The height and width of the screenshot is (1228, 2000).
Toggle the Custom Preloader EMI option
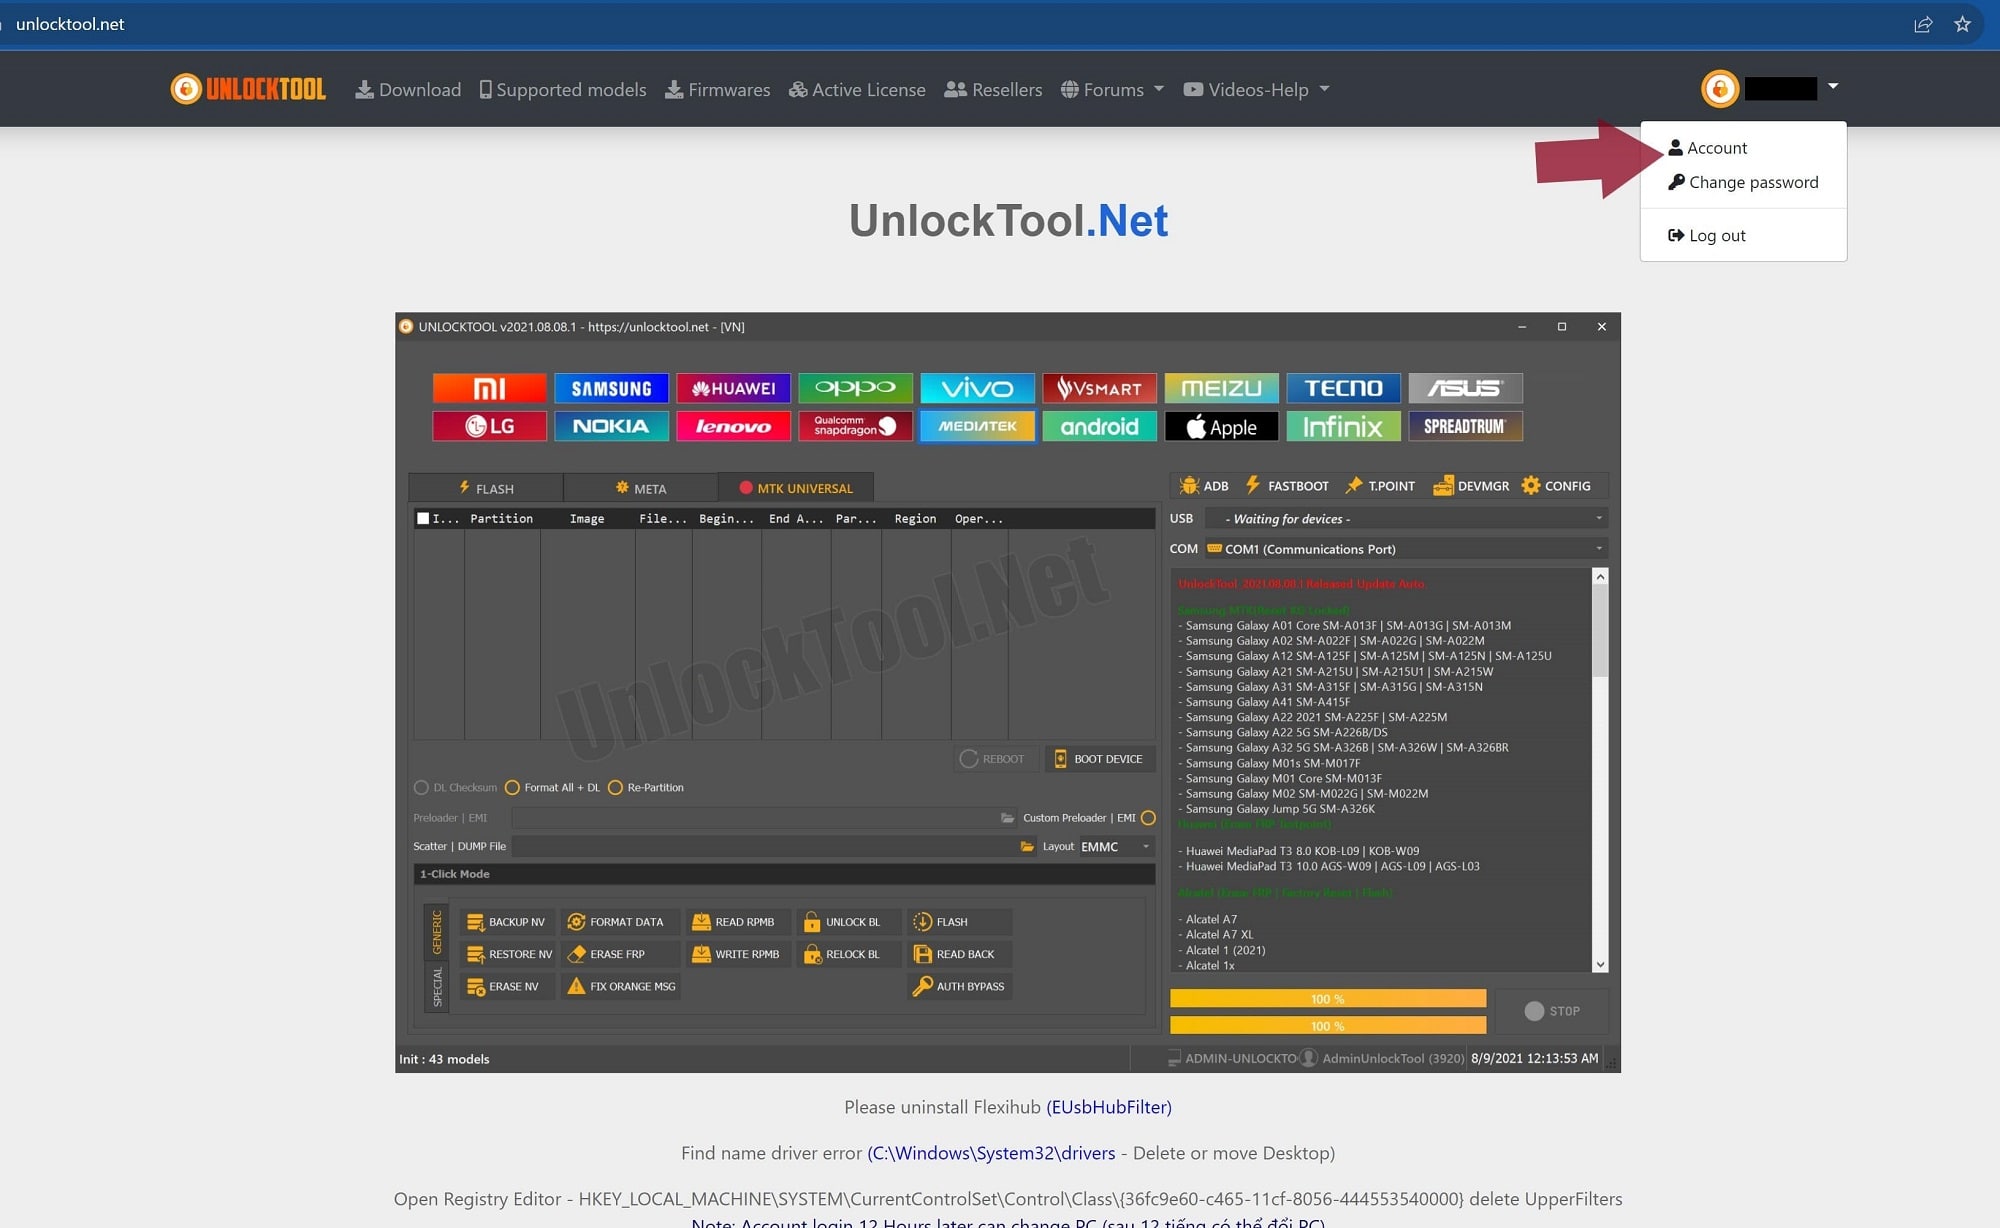[1148, 817]
